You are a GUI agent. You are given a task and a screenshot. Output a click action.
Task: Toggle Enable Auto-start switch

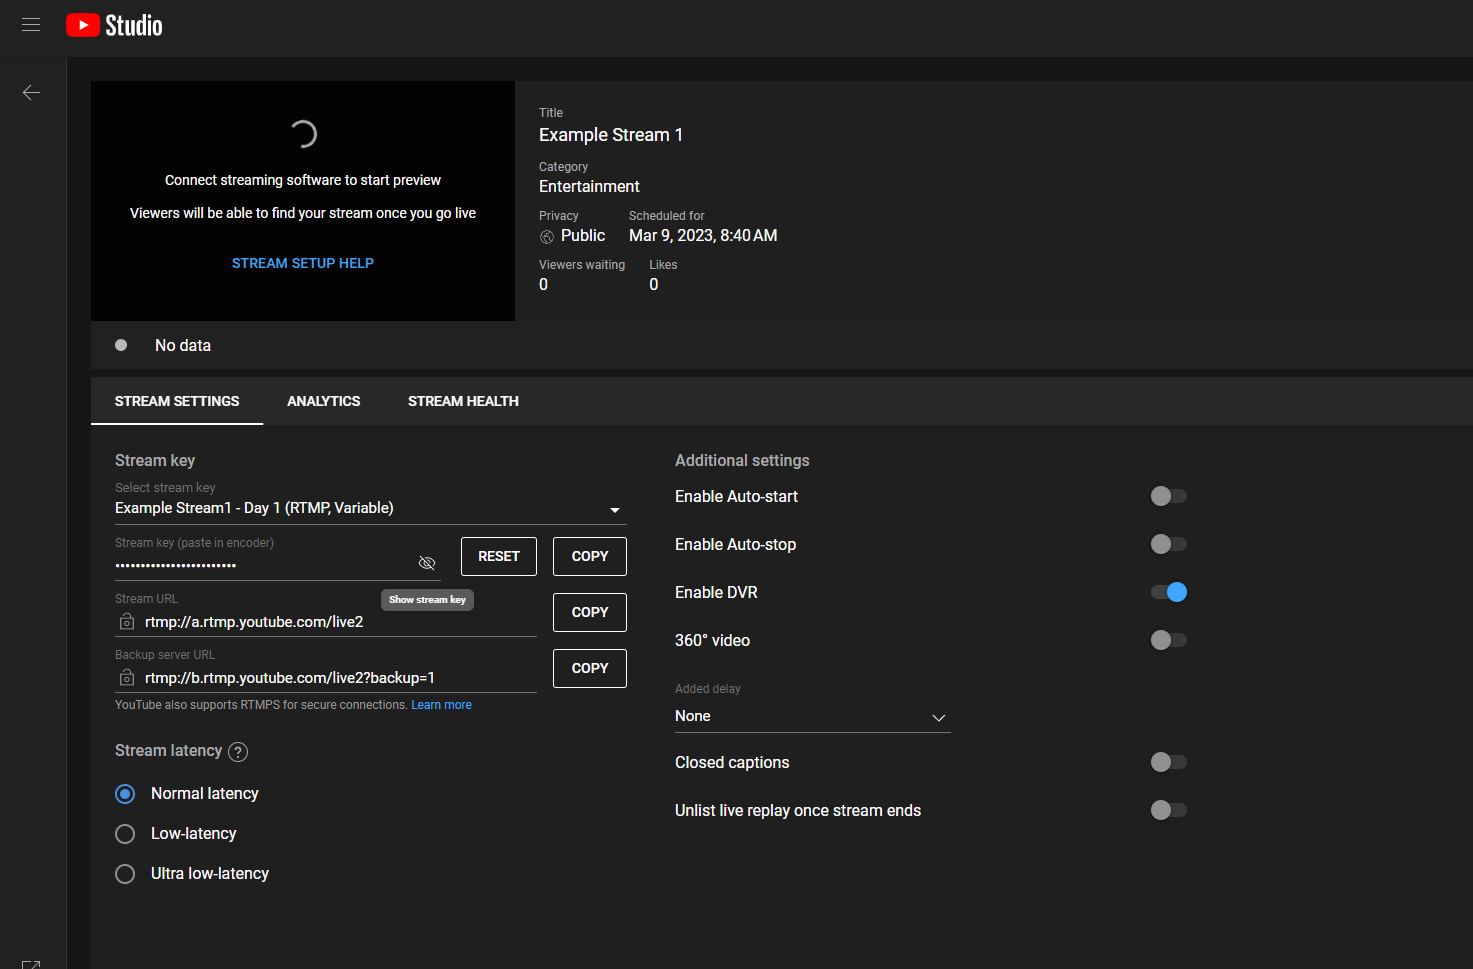click(1168, 496)
